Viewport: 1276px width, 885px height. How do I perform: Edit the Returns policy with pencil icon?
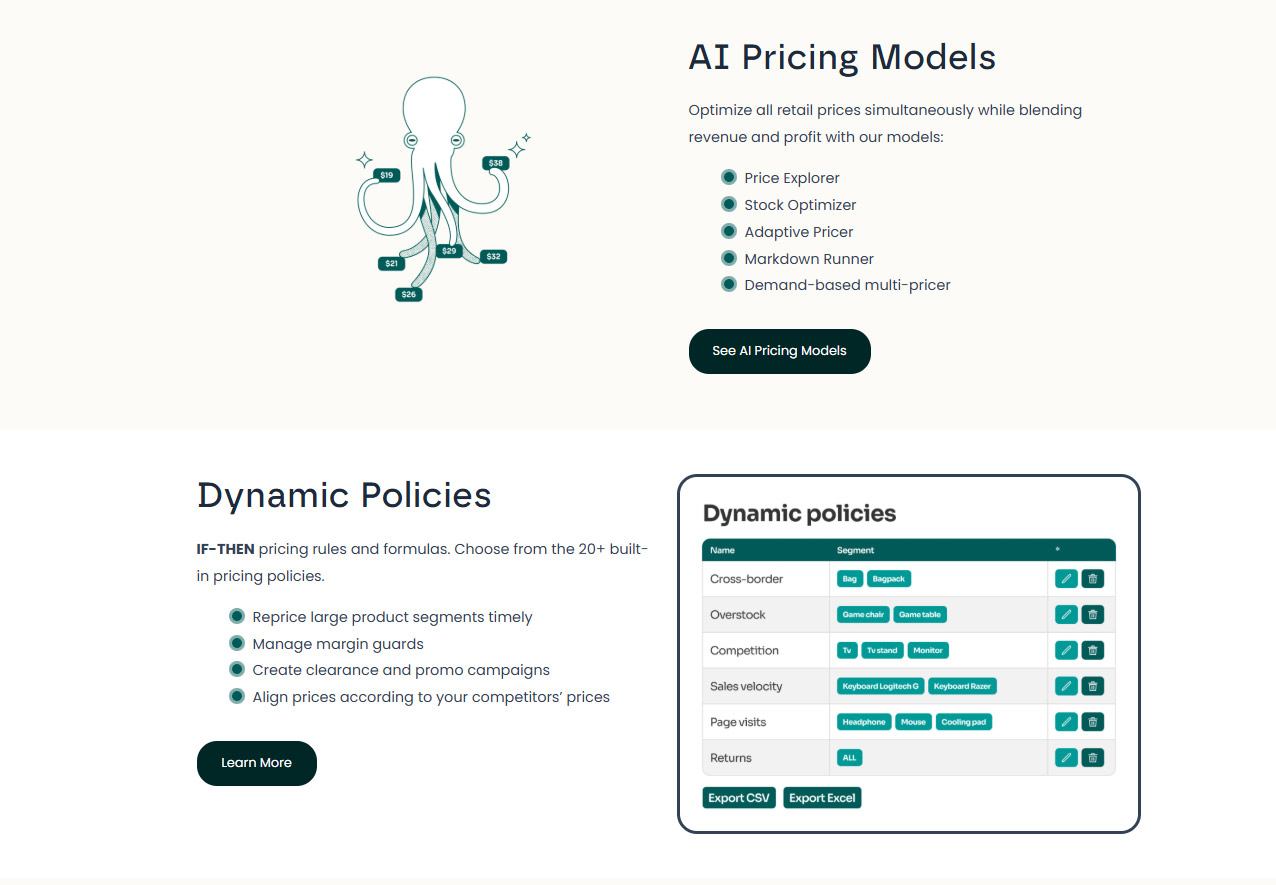(x=1066, y=758)
